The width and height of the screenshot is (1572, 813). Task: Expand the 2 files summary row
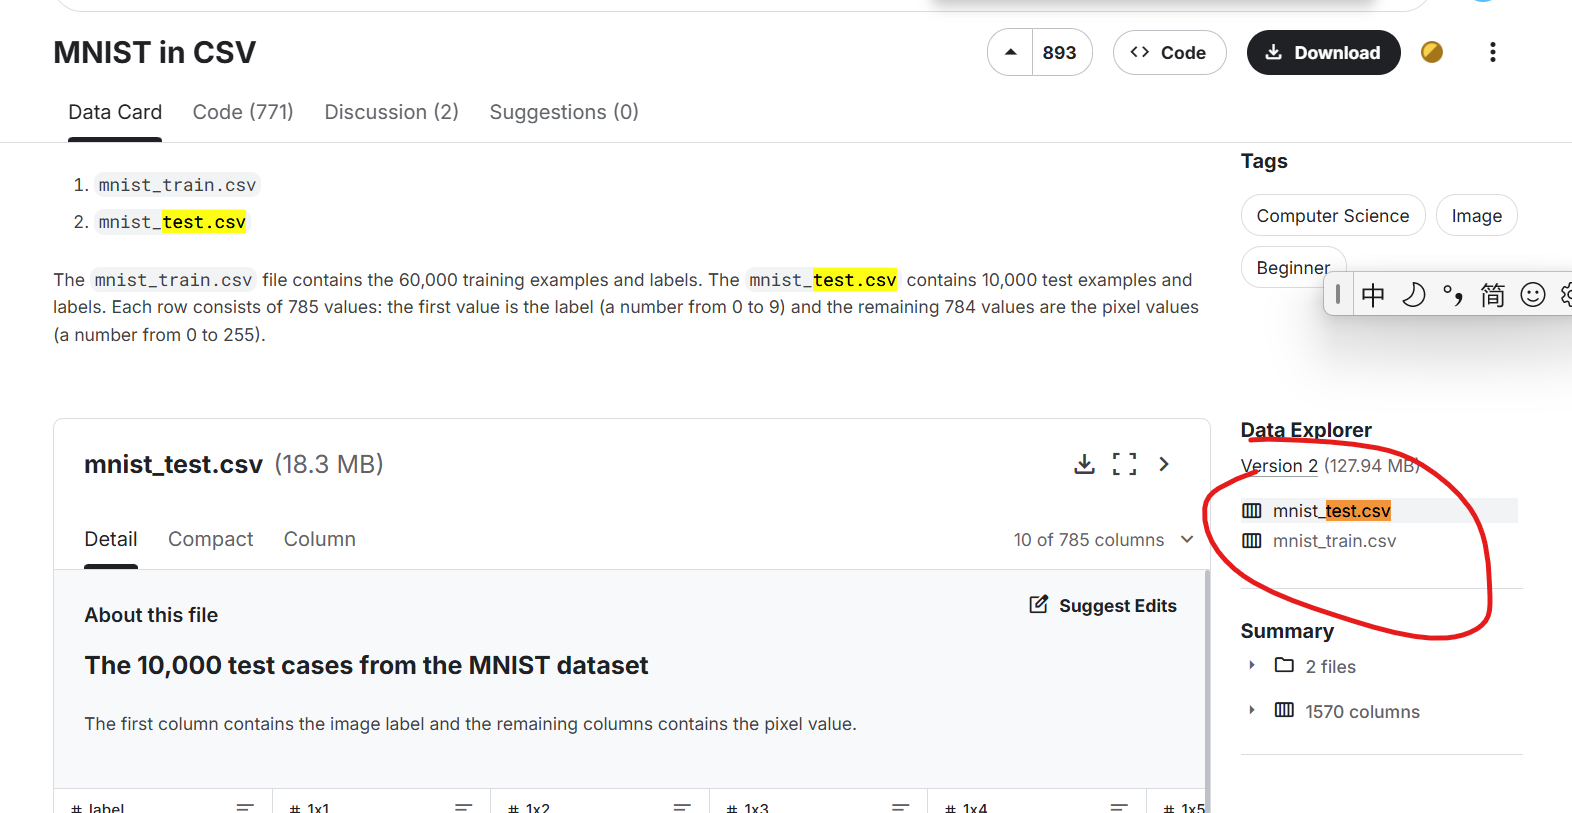pos(1251,666)
